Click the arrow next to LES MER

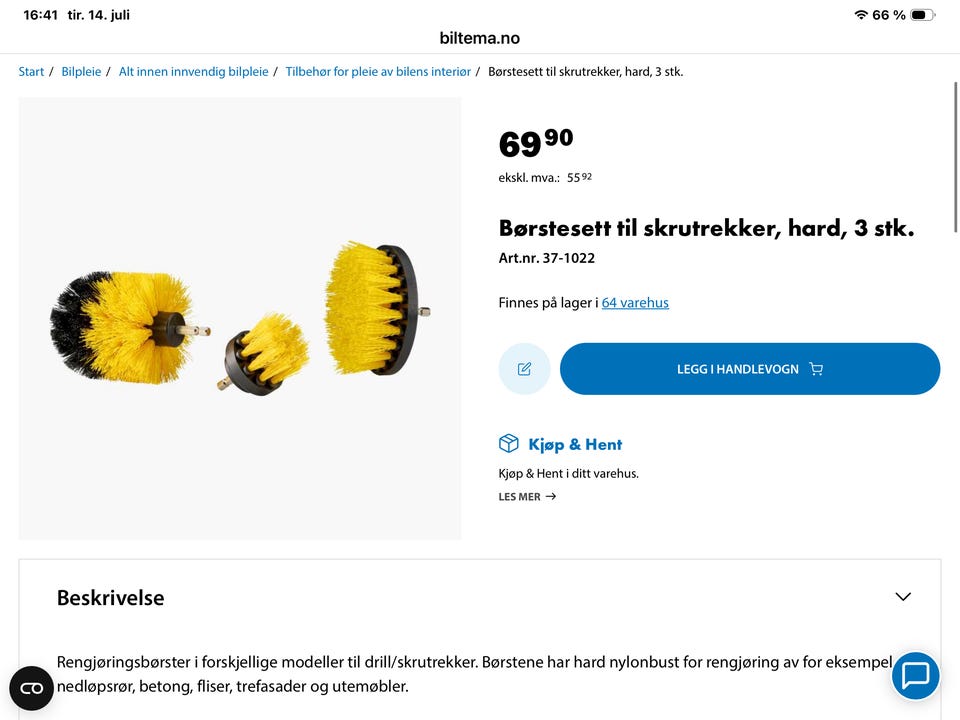[x=551, y=497]
